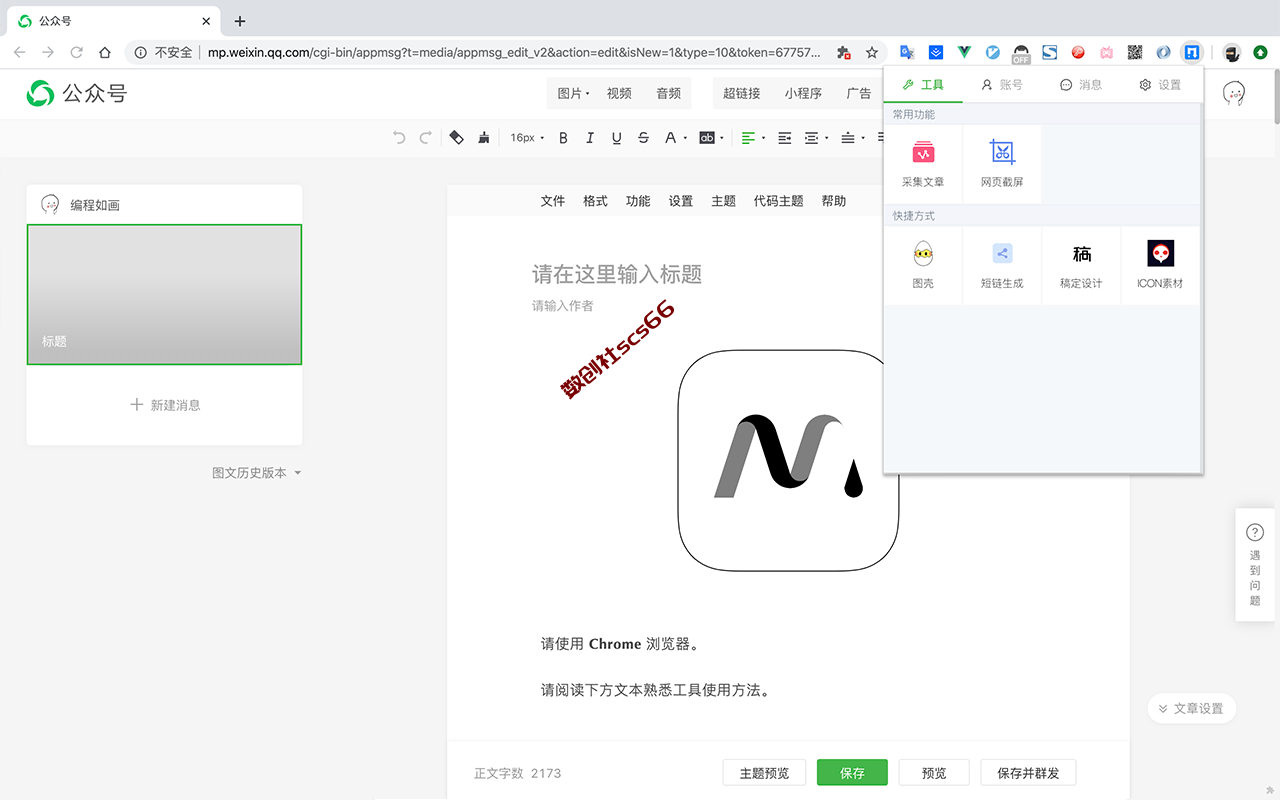Redo the last edit
Viewport: 1280px width, 800px height.
coord(425,138)
